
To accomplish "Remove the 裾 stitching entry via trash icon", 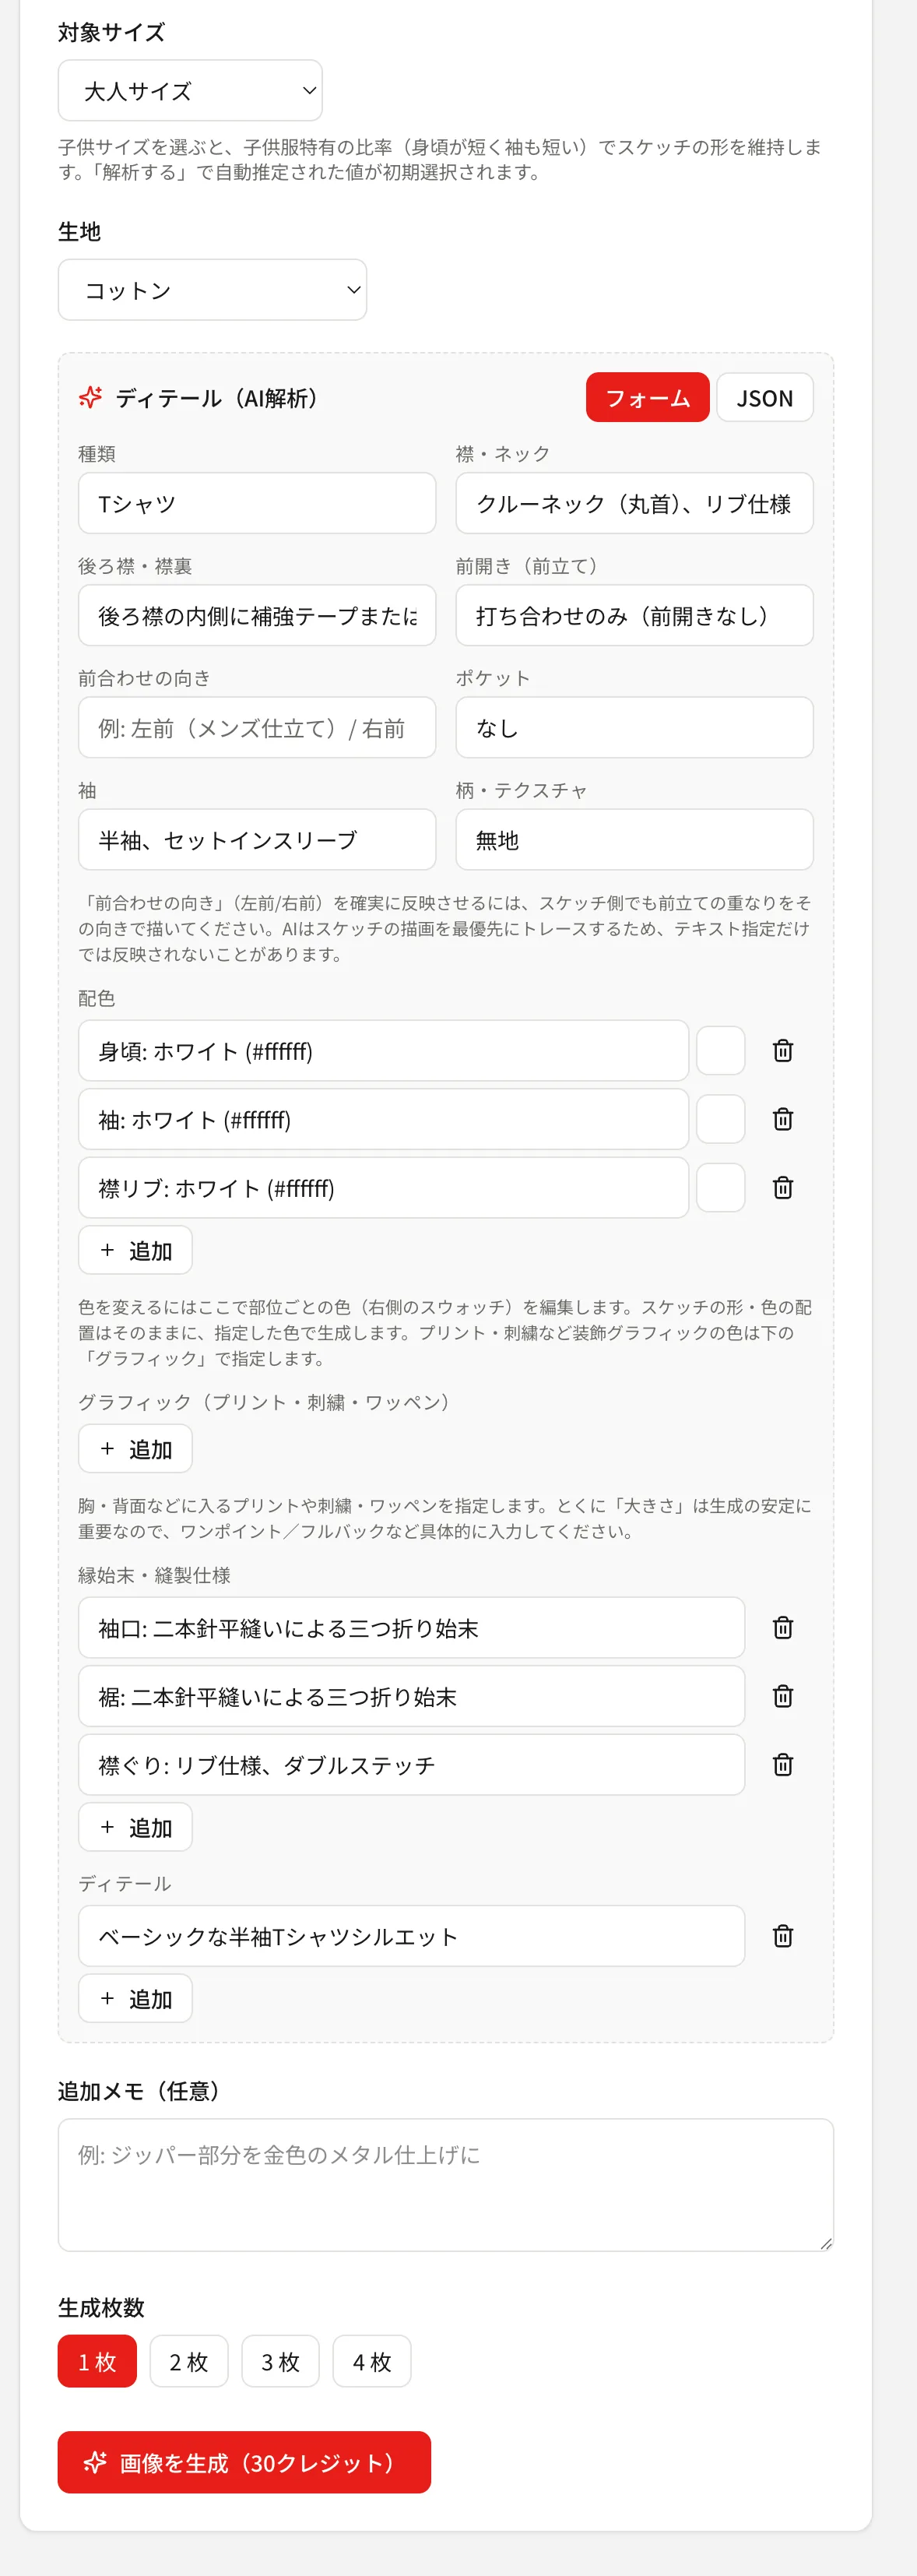I will (x=783, y=1696).
